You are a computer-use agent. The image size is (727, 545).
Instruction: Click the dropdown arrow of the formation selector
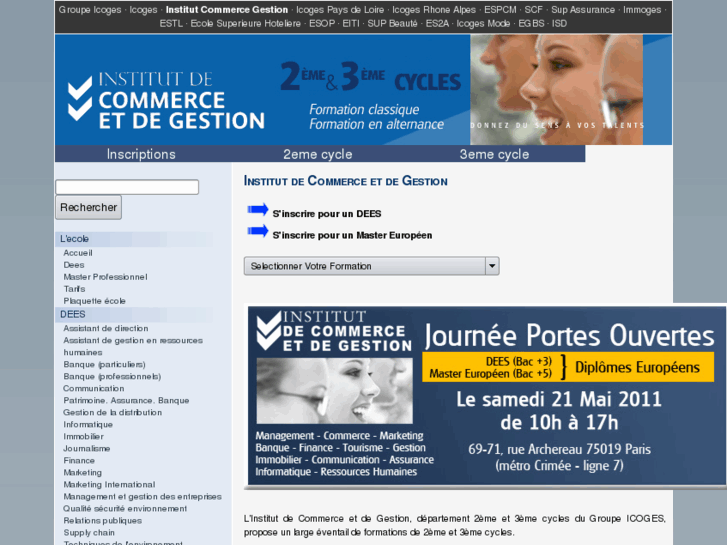[492, 266]
